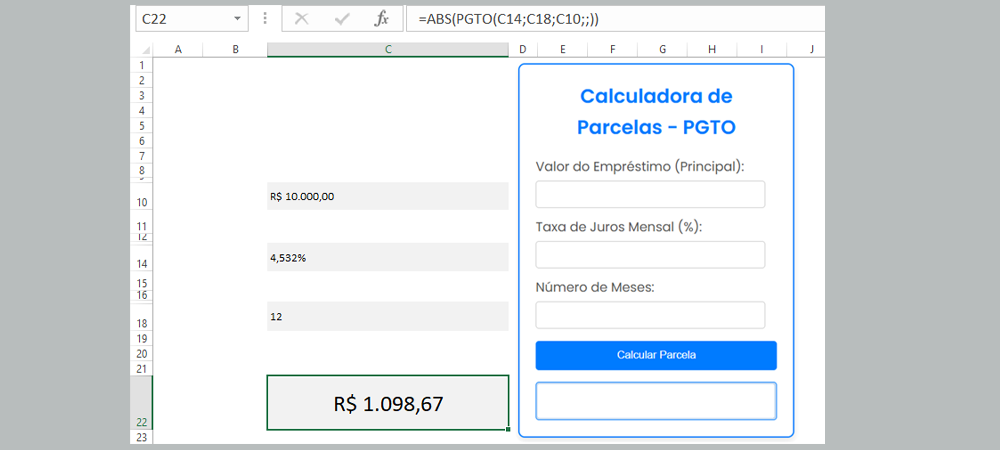
Task: Click the Calculadora de Parcelas - PGTO title
Action: coord(656,112)
